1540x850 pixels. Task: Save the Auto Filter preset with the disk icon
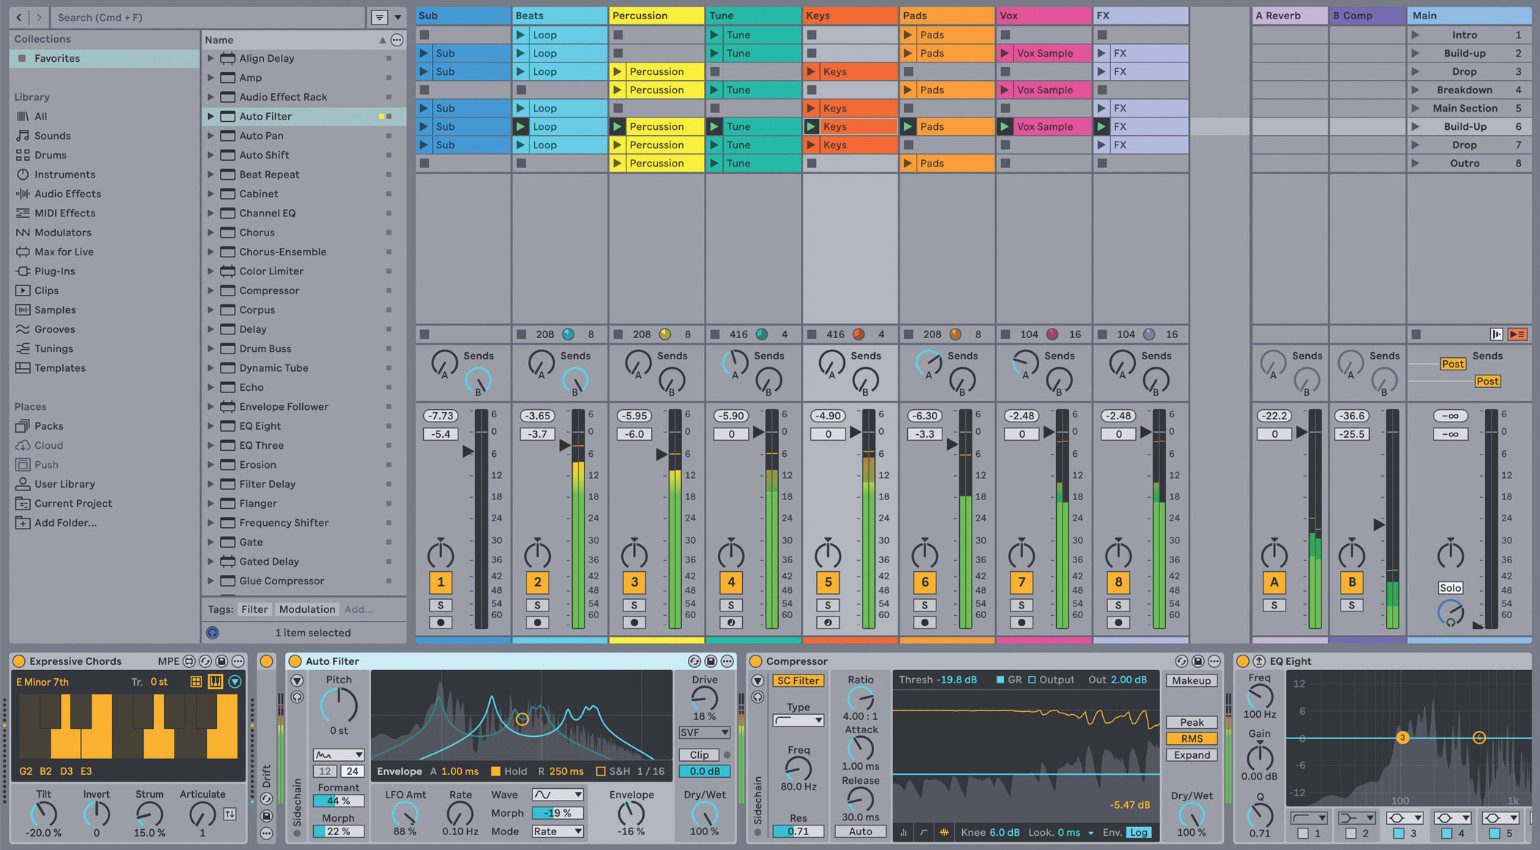pos(712,661)
